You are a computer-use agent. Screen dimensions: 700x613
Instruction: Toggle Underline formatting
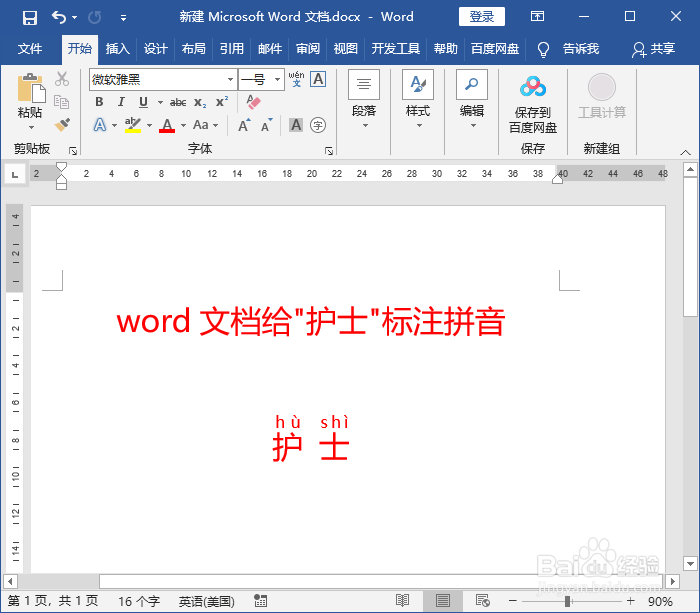point(143,102)
